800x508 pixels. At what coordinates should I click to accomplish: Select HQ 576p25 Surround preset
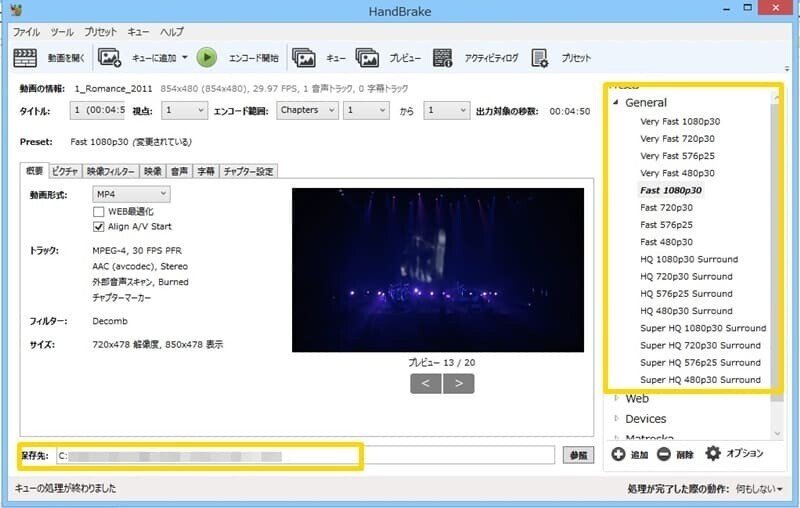tap(686, 294)
